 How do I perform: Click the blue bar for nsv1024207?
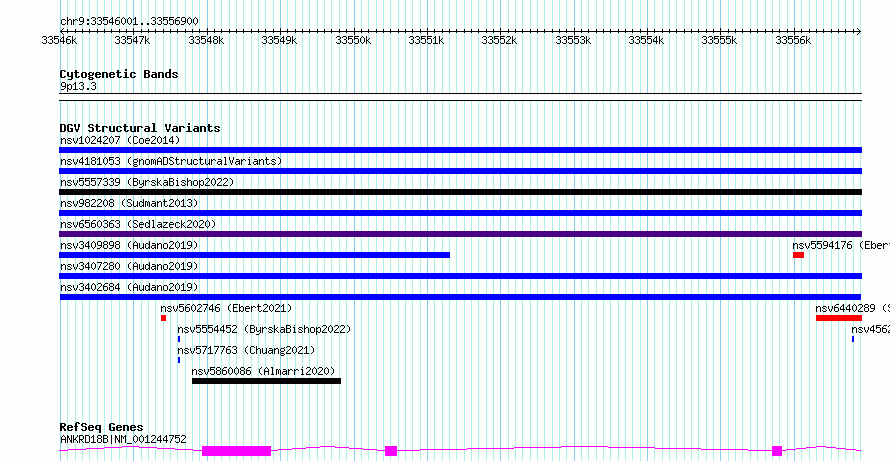click(460, 150)
